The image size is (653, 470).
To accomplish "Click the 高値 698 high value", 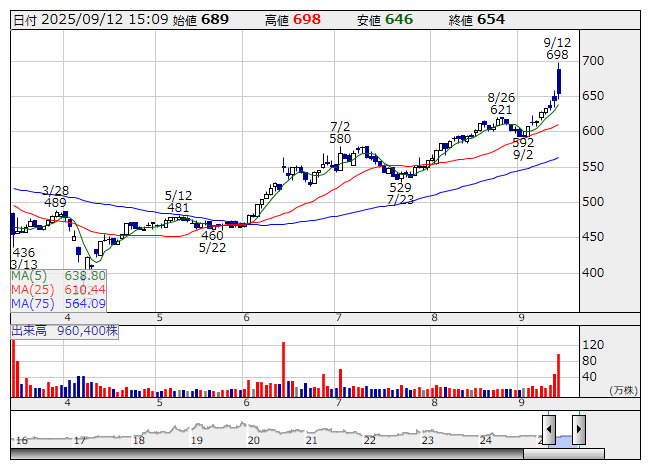I will tap(293, 20).
